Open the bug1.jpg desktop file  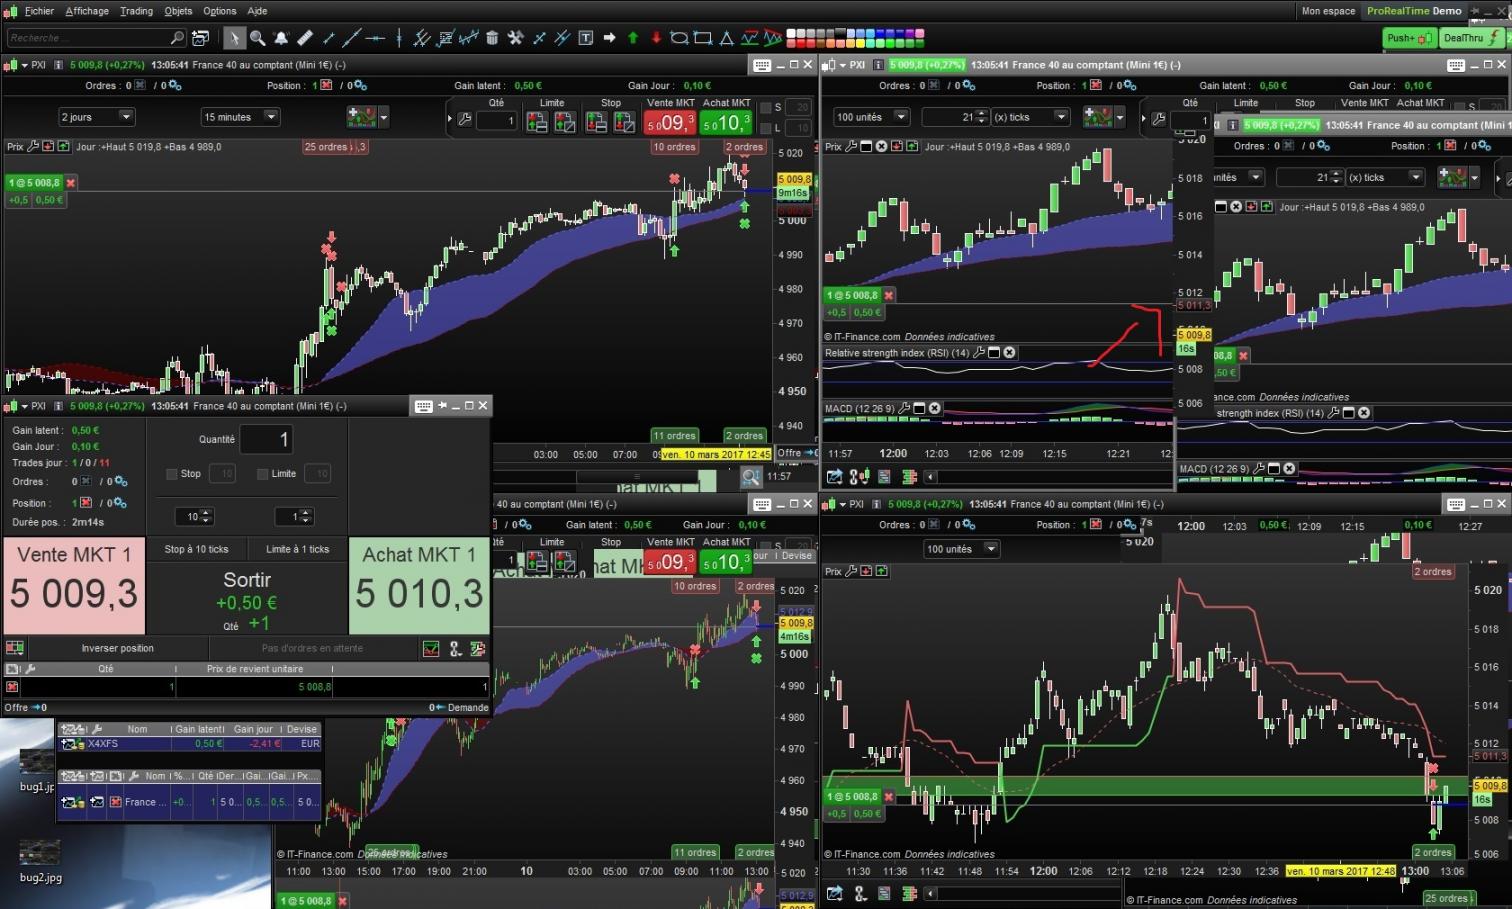point(37,770)
